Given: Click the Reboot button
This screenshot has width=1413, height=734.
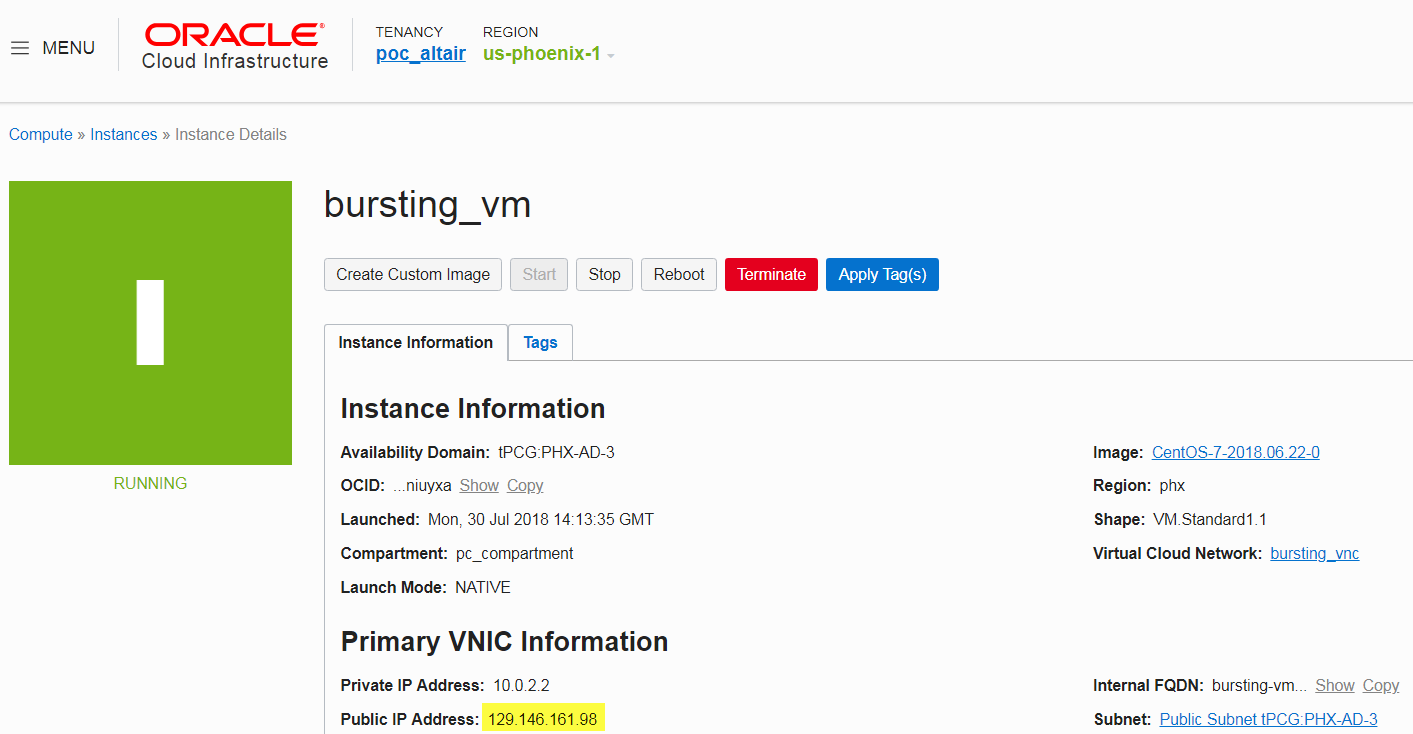Looking at the screenshot, I should (x=679, y=274).
